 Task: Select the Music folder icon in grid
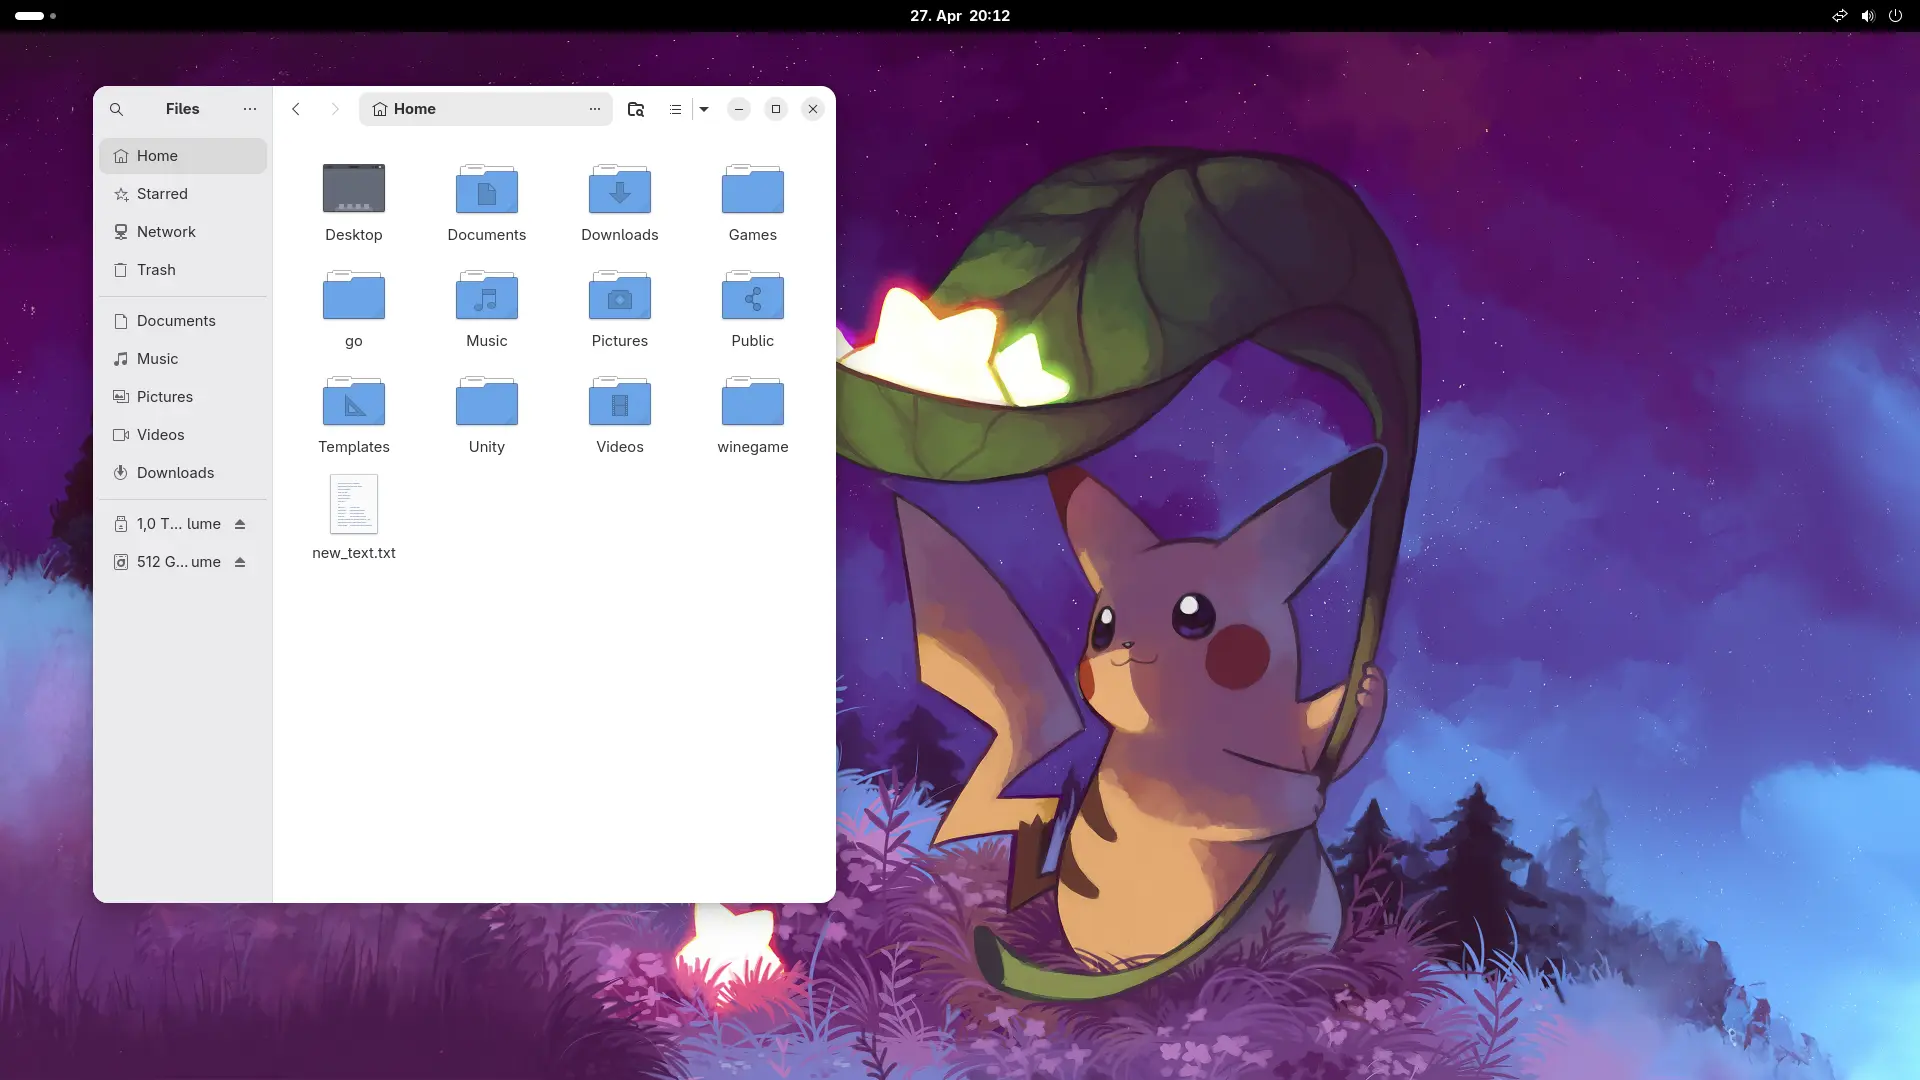pos(487,294)
